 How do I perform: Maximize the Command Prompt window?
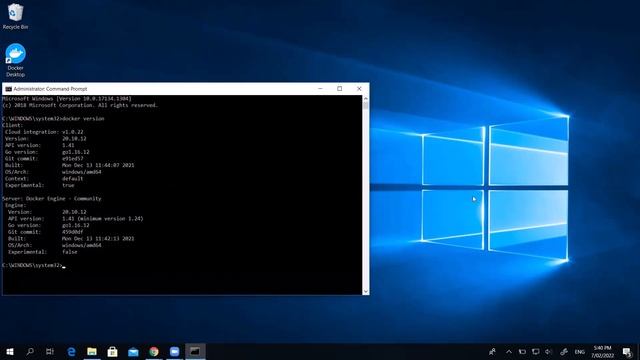click(340, 89)
